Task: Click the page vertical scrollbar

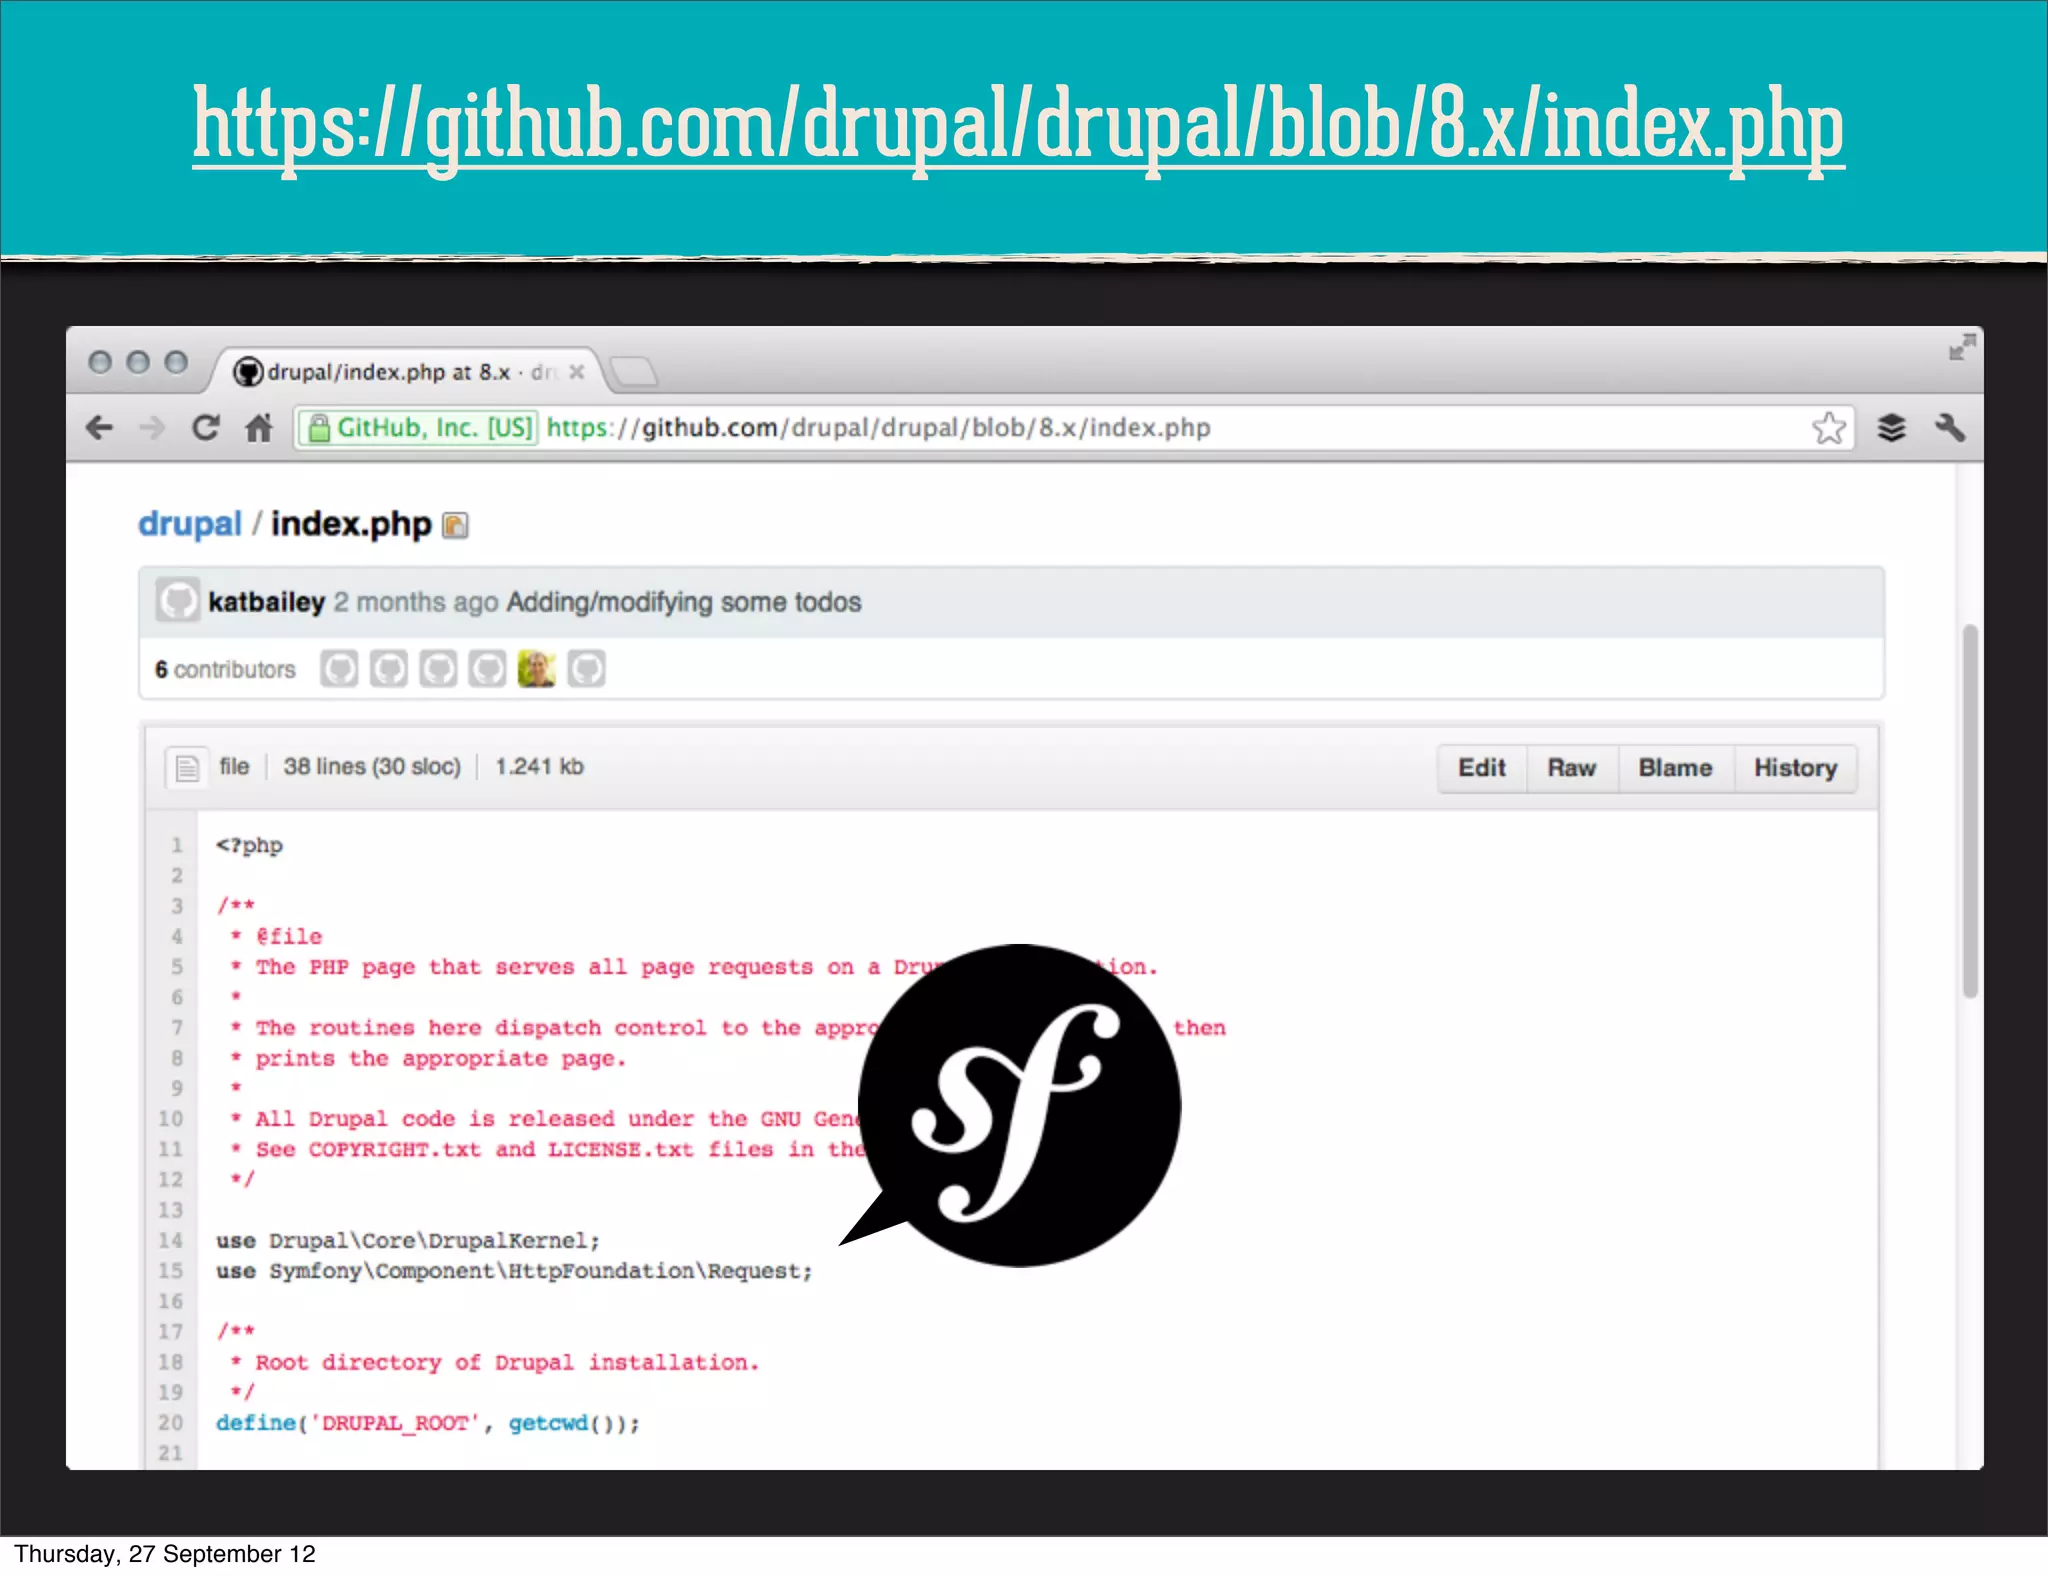Action: click(1970, 811)
